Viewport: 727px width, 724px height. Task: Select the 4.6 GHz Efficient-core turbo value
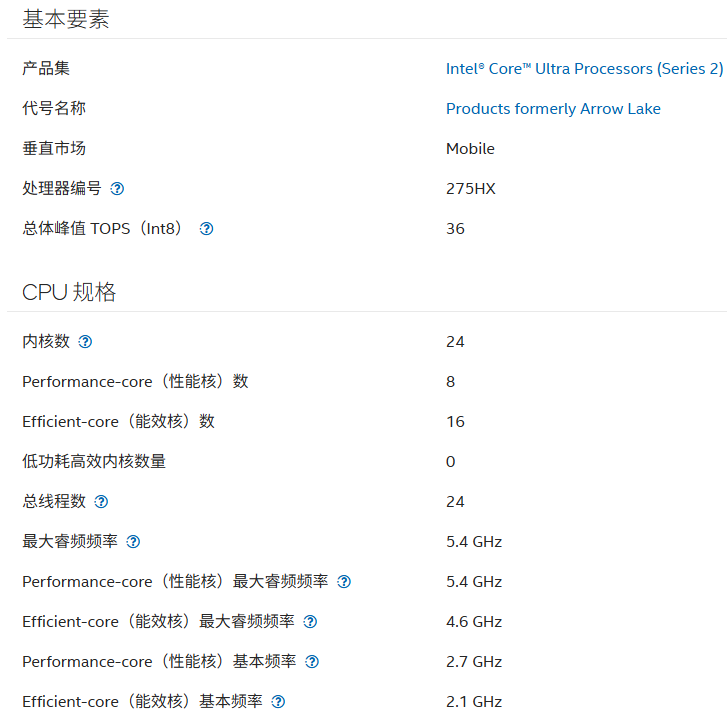click(x=474, y=622)
